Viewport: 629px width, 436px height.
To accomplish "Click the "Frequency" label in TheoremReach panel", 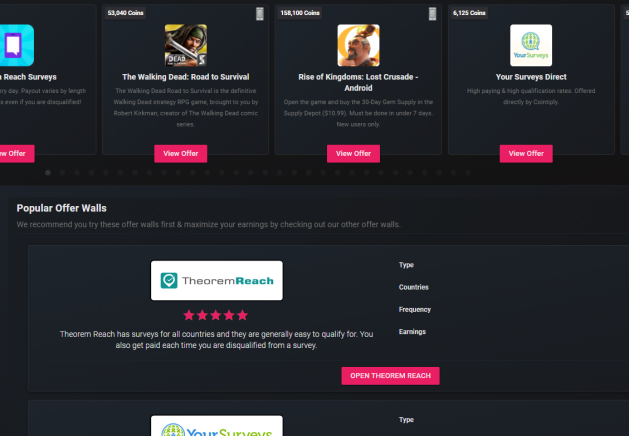I will [415, 310].
